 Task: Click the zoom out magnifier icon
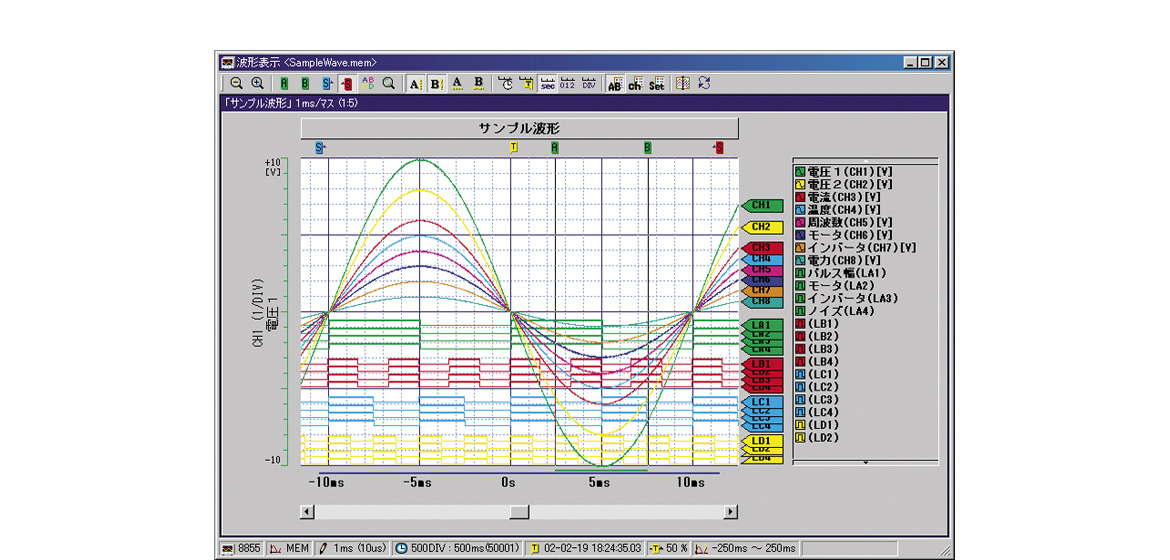coord(236,84)
